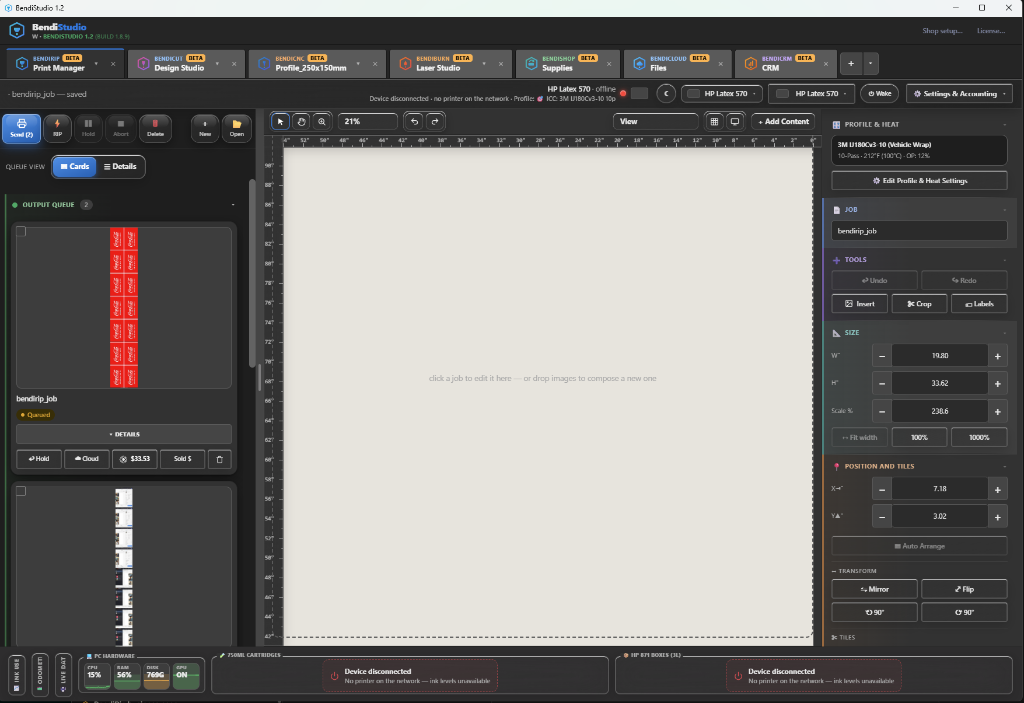This screenshot has height=703, width=1024.
Task: Click the job name field bendirip_job
Action: pos(920,231)
